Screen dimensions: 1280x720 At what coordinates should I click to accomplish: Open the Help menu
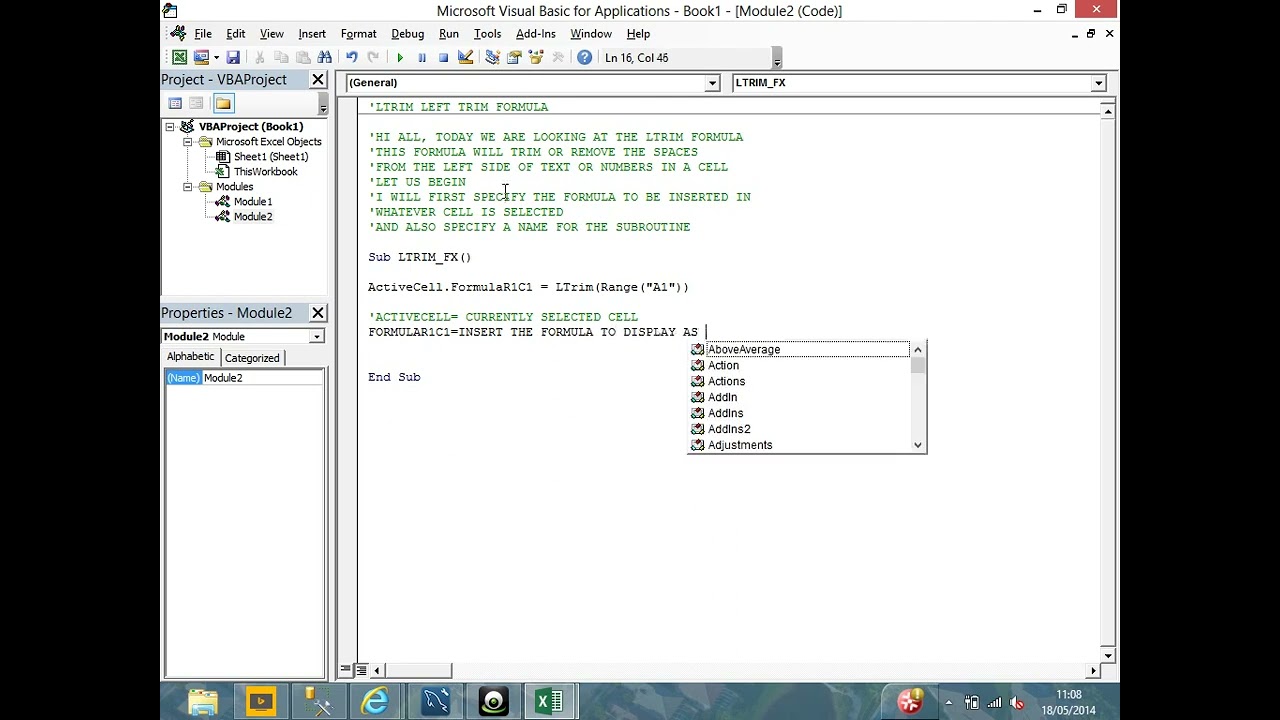638,34
